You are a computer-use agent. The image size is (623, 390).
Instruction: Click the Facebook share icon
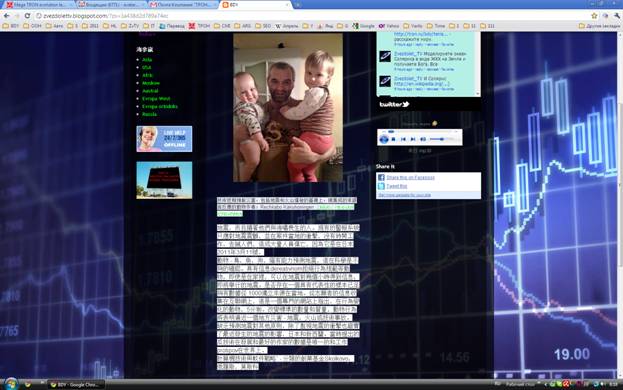click(x=381, y=178)
